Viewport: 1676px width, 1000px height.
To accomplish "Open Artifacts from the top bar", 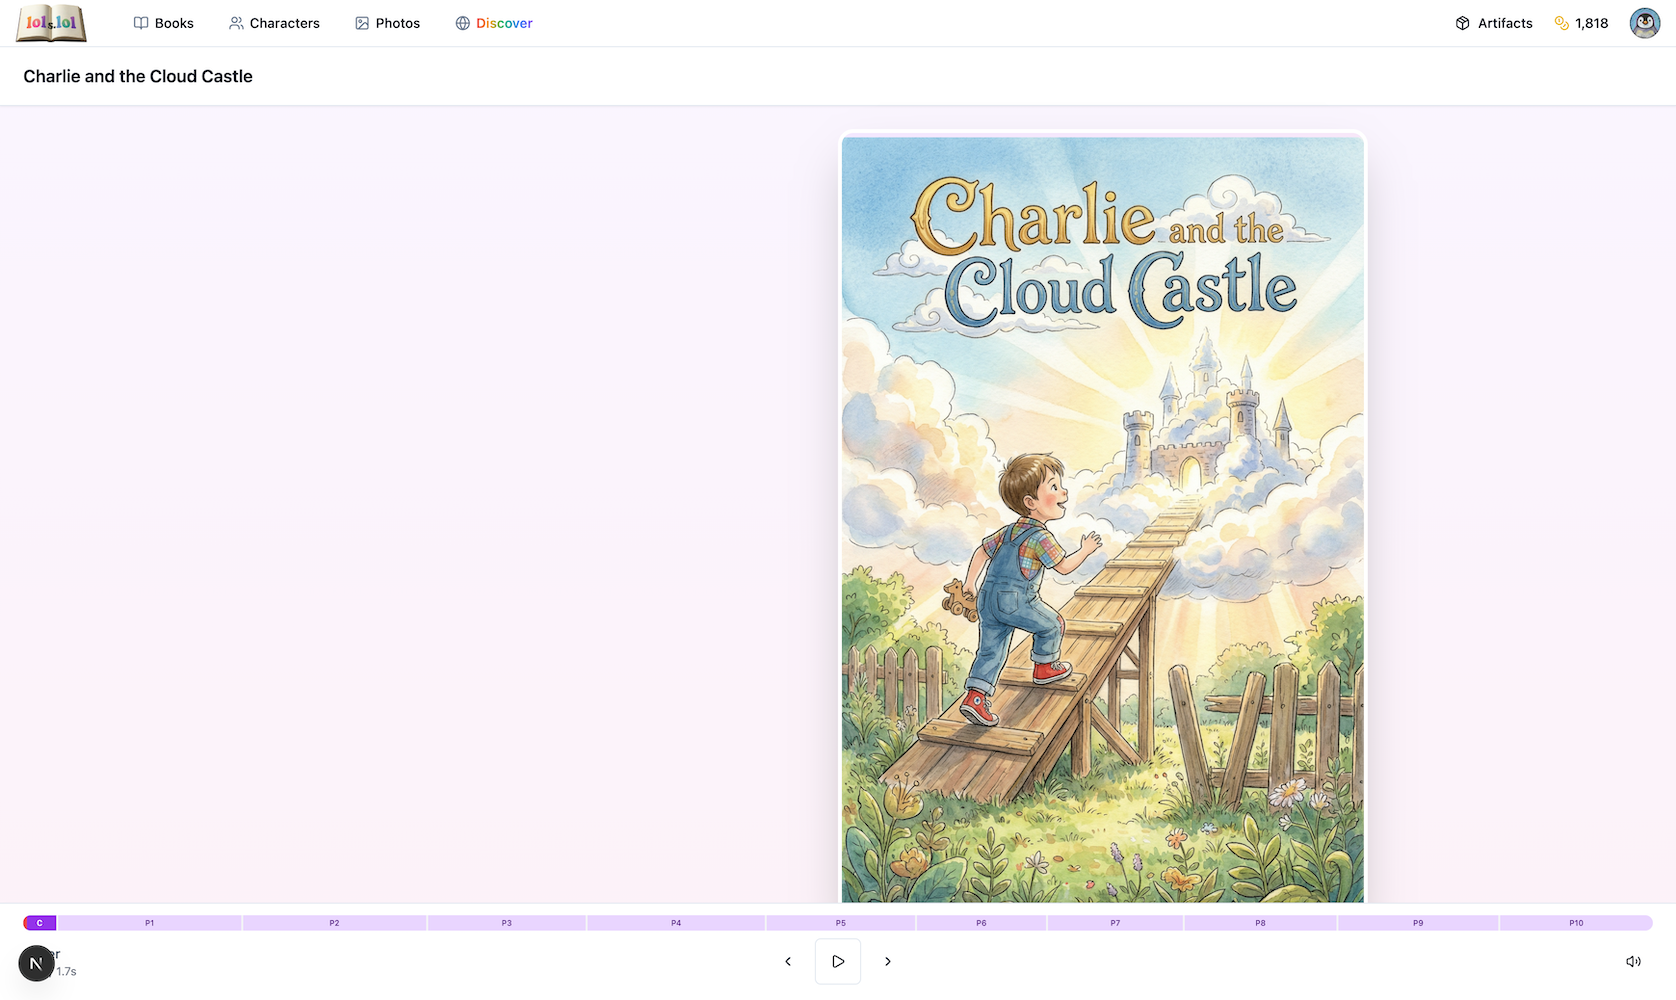I will (1494, 23).
